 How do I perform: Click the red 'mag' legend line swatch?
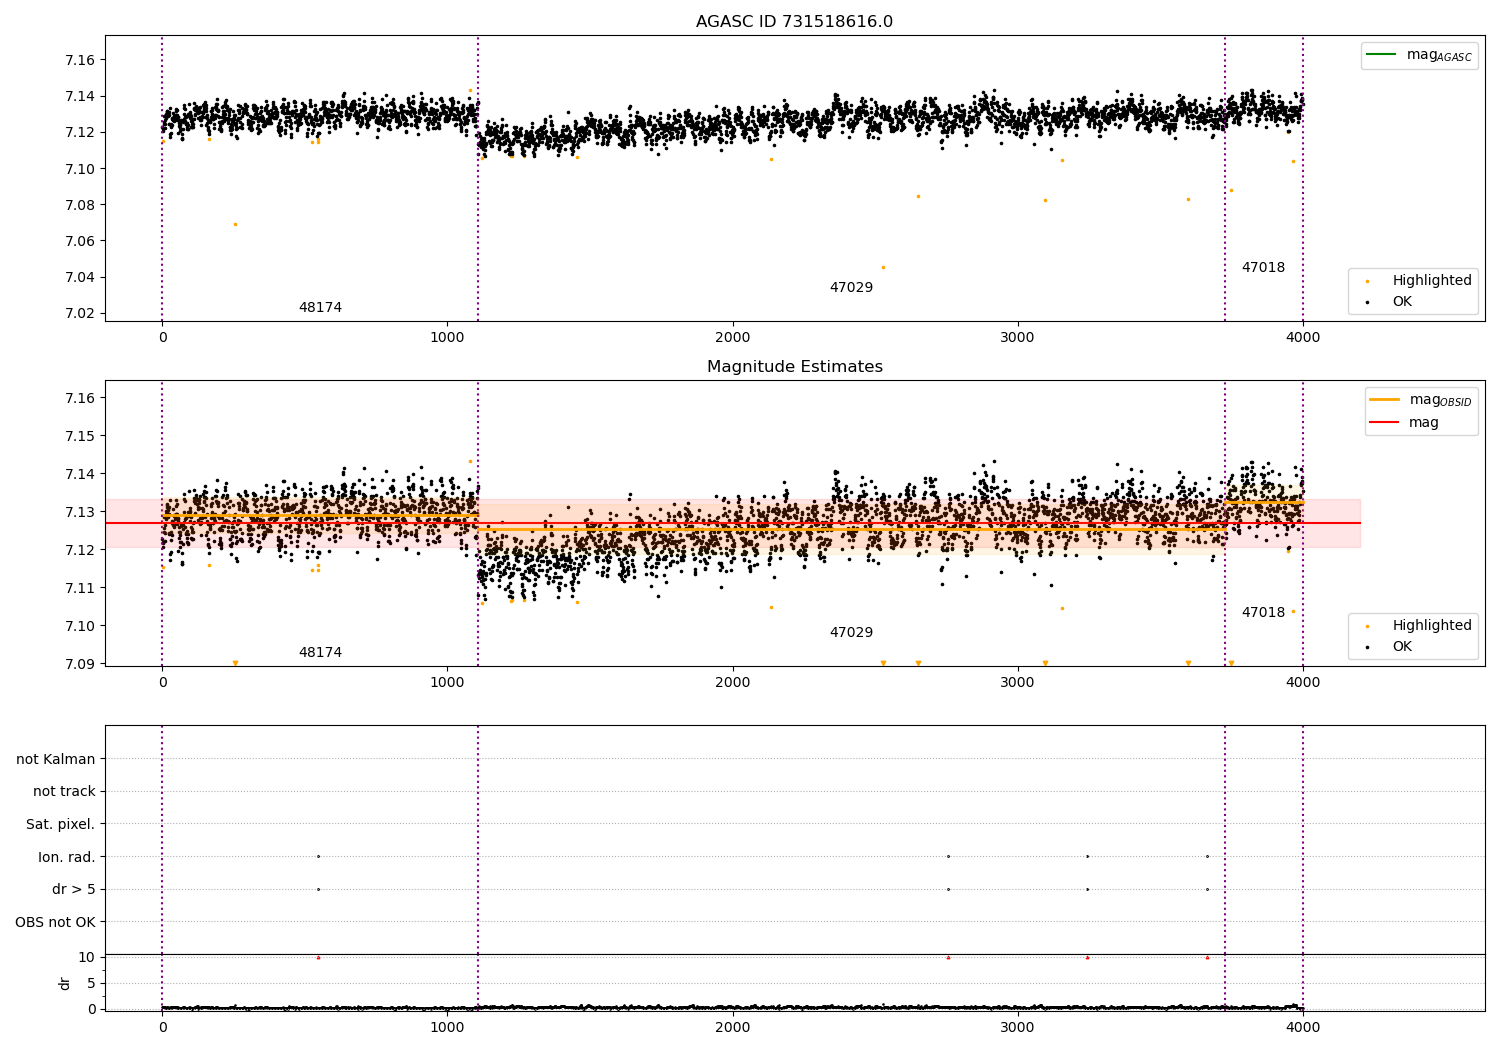(x=1385, y=422)
